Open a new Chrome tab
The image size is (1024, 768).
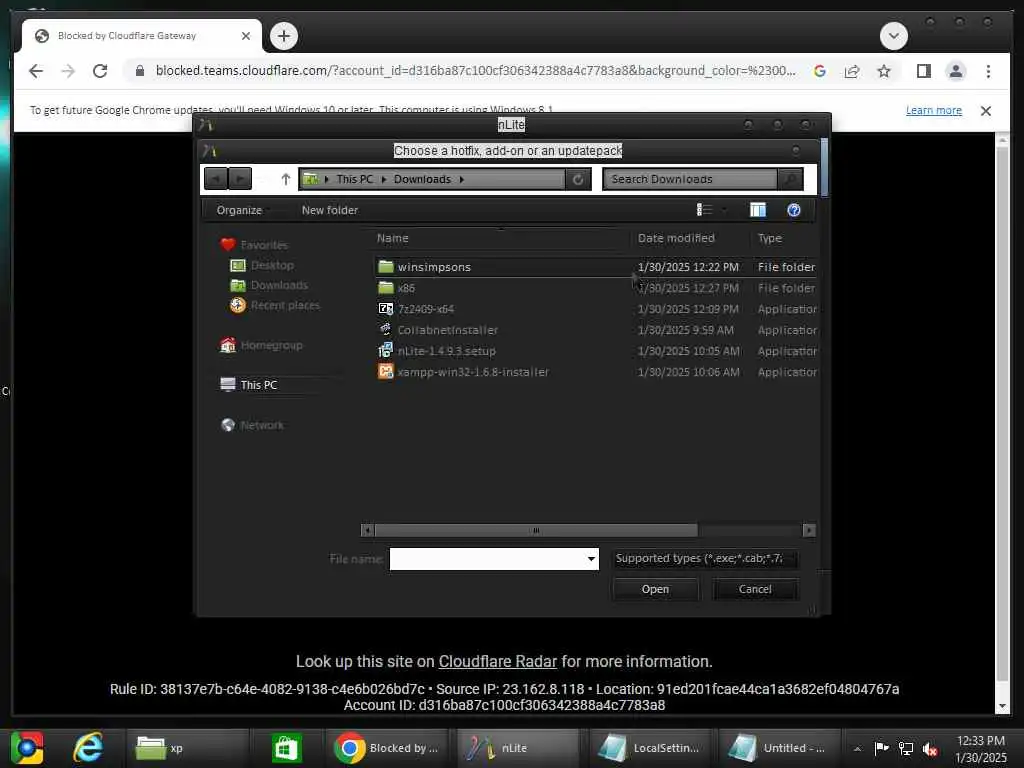[x=283, y=36]
